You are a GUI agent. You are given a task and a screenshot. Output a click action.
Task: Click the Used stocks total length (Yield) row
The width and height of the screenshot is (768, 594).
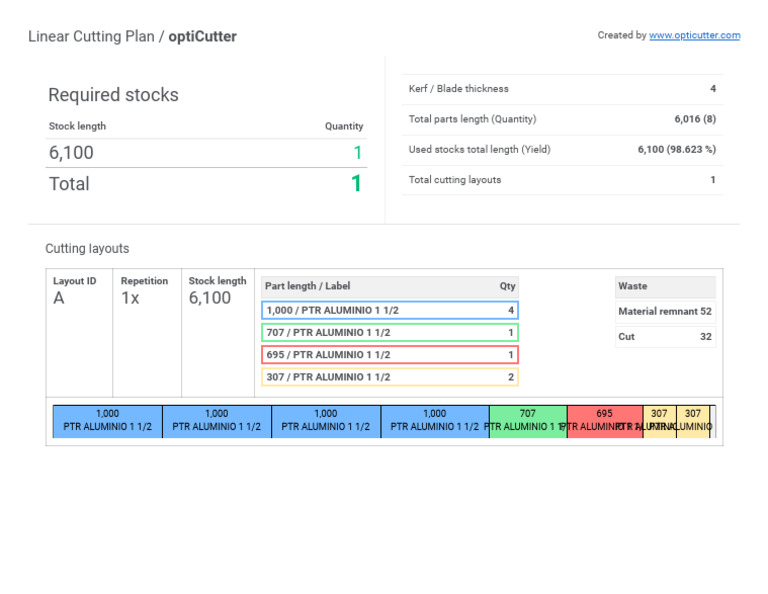click(x=562, y=149)
